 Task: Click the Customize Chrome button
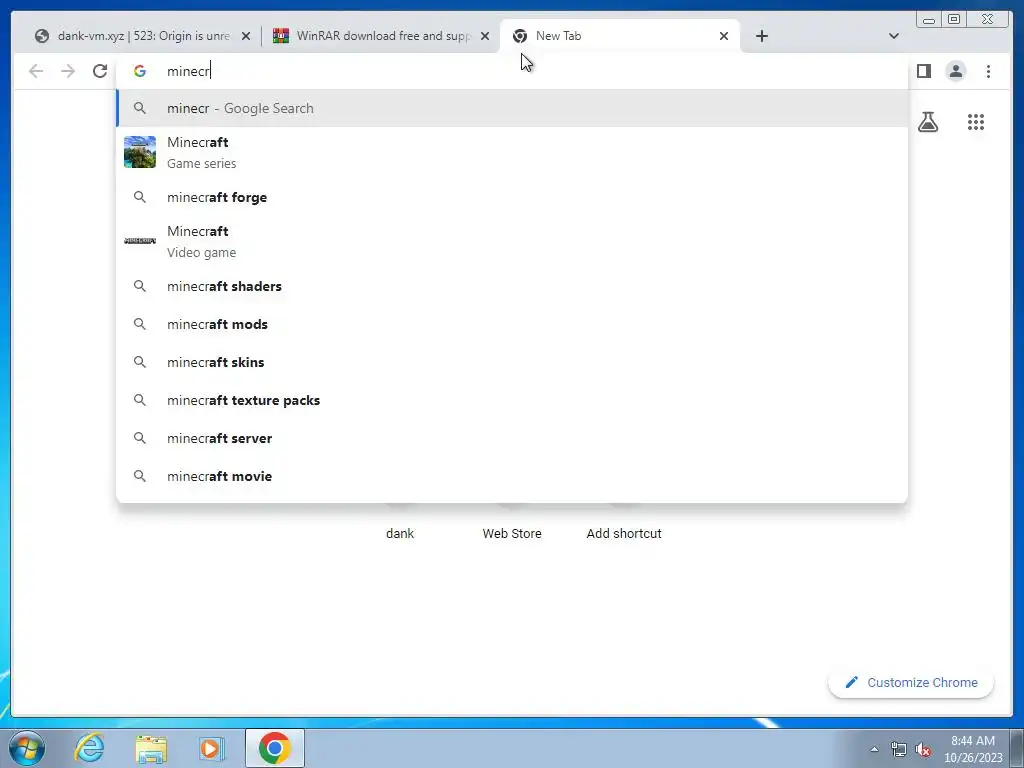[x=911, y=682]
